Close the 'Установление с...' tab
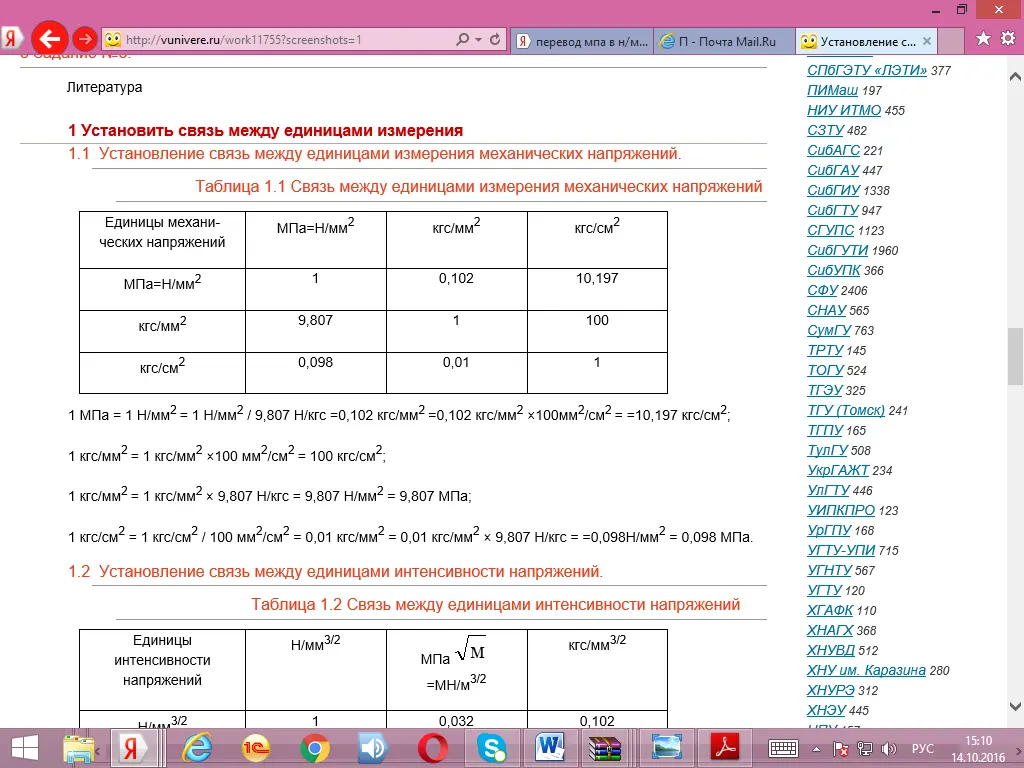 point(927,41)
